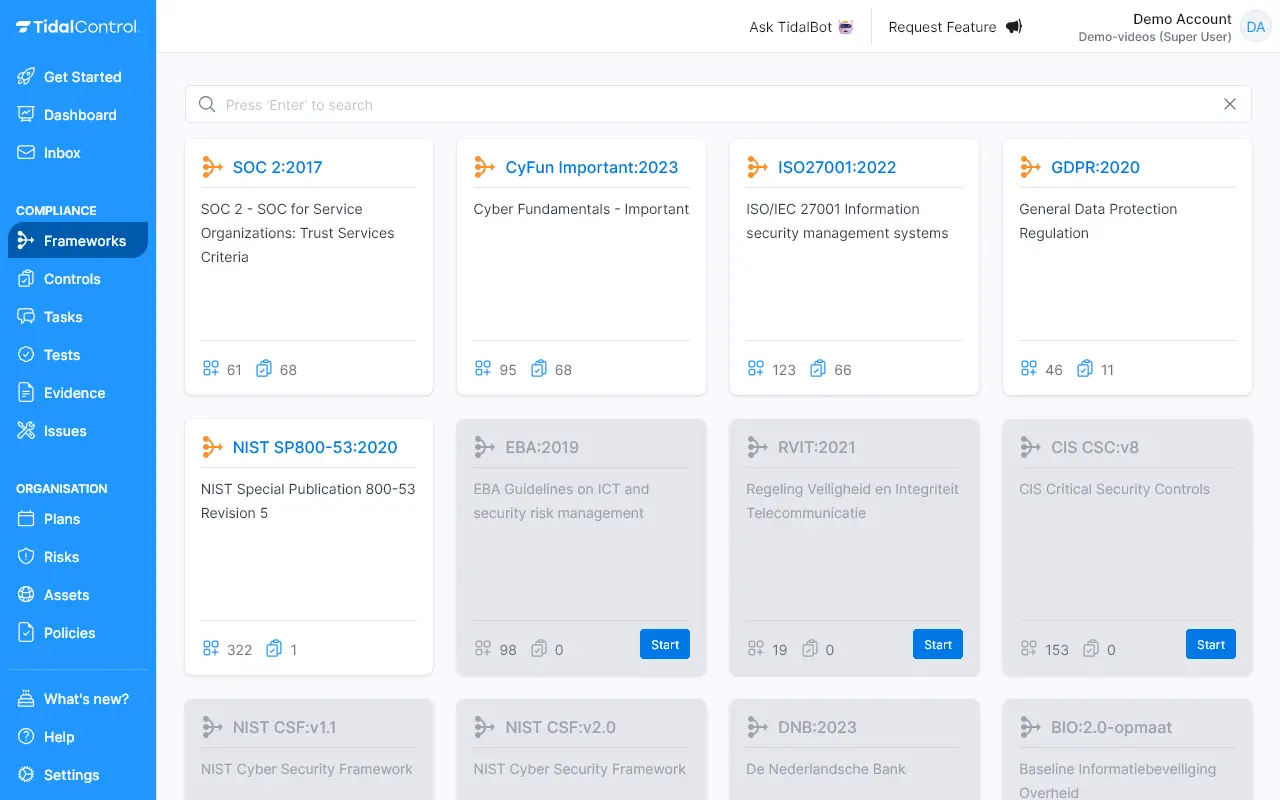The height and width of the screenshot is (800, 1280).
Task: Open the ISO27001:2022 framework
Action: coord(837,167)
